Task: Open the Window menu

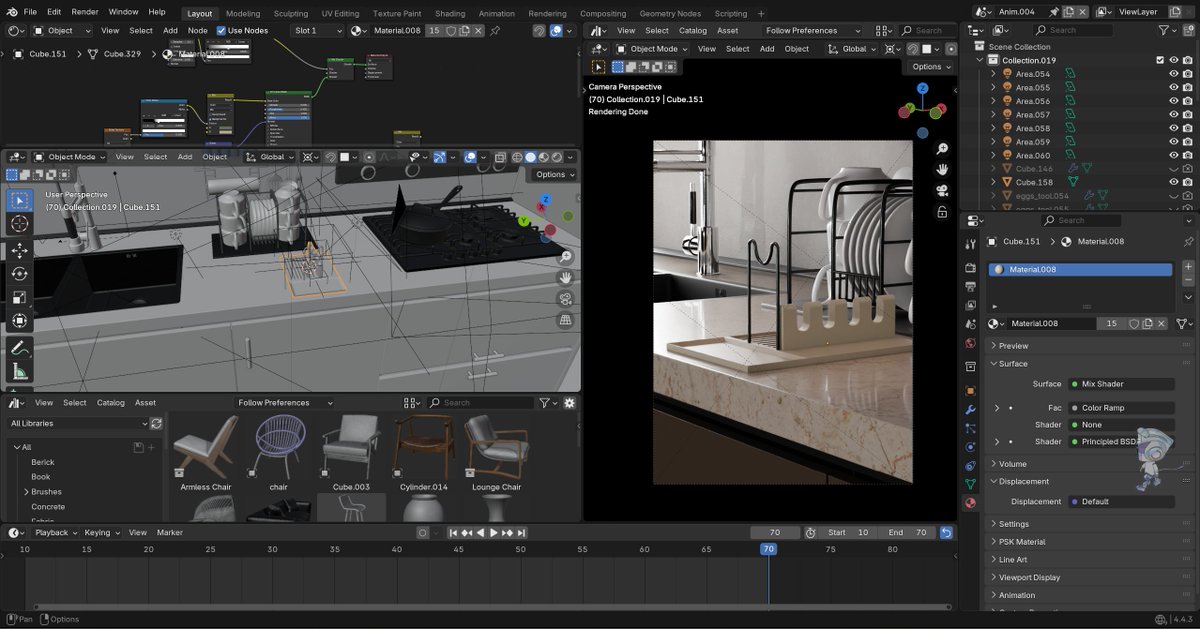Action: point(123,12)
